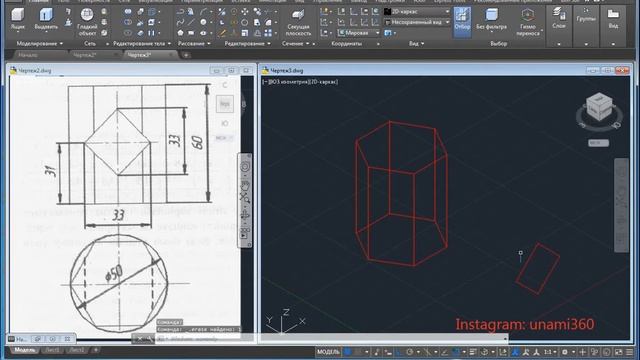Click the command line input field
Screen dimensions: 640x360
pos(331,338)
